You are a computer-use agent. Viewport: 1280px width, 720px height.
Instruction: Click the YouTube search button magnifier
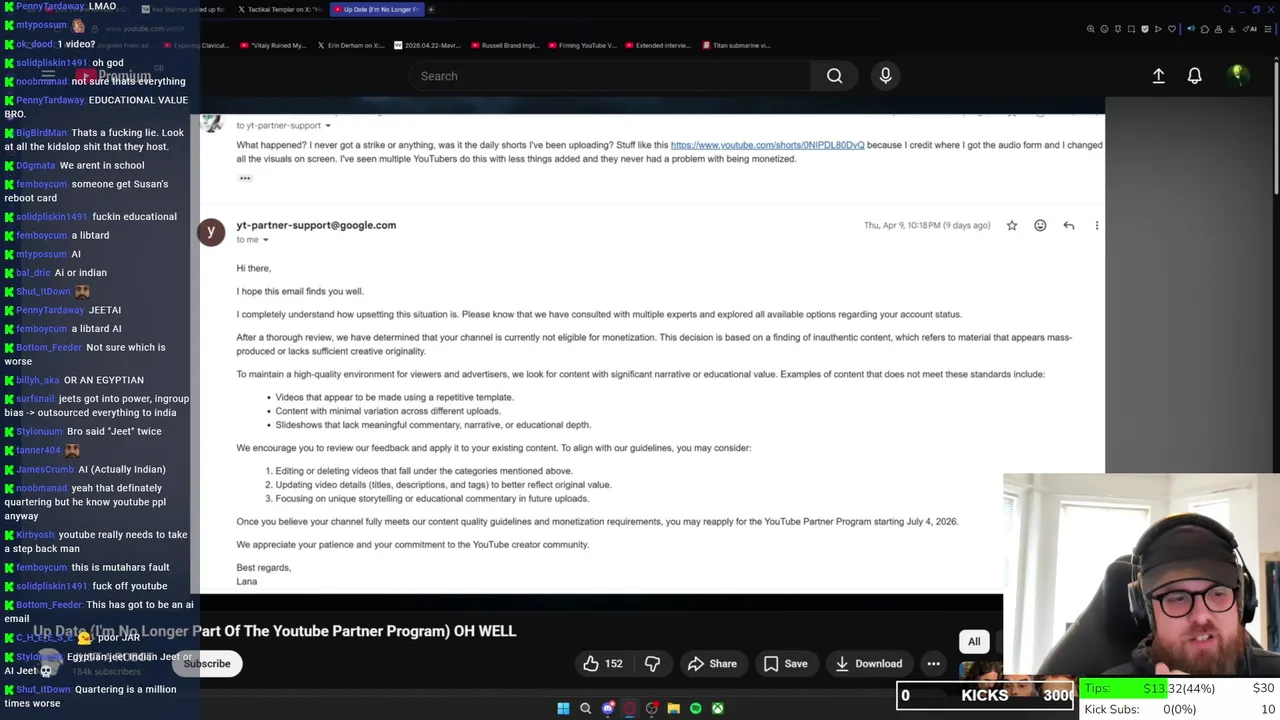click(834, 76)
